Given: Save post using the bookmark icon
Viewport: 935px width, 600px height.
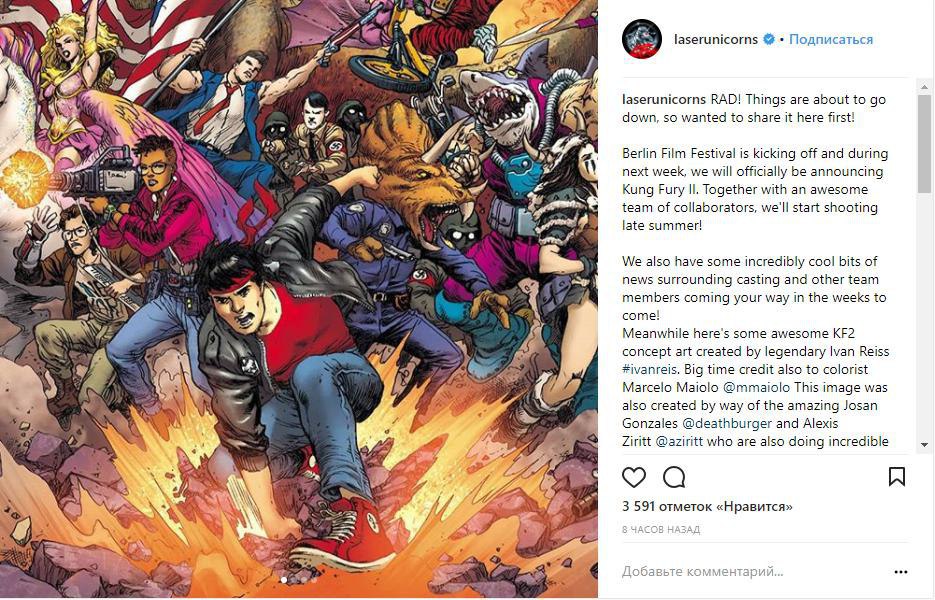Looking at the screenshot, I should coord(897,477).
